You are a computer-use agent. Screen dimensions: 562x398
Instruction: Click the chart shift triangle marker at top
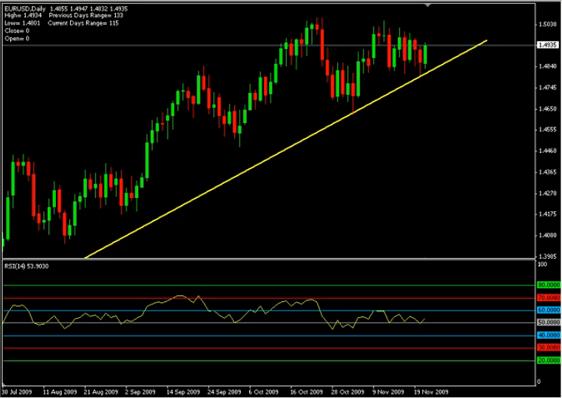(427, 5)
